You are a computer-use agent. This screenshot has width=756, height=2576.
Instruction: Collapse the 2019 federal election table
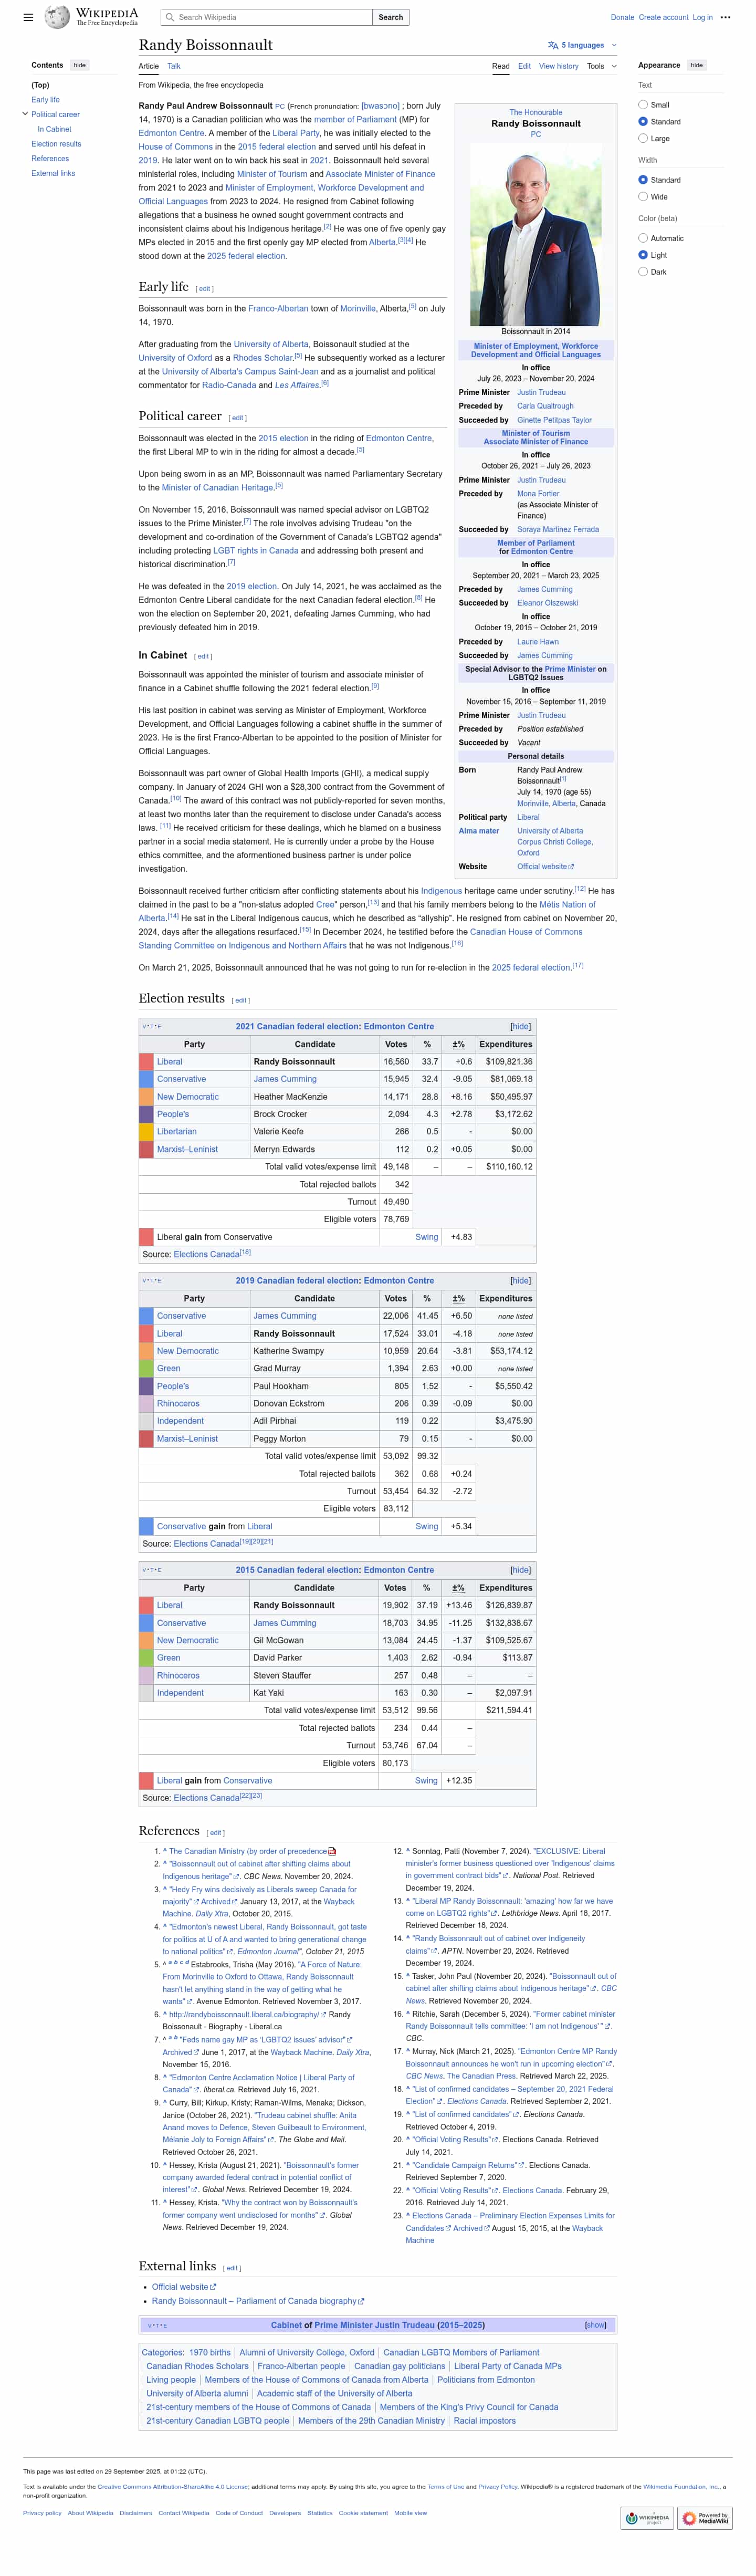[520, 1280]
